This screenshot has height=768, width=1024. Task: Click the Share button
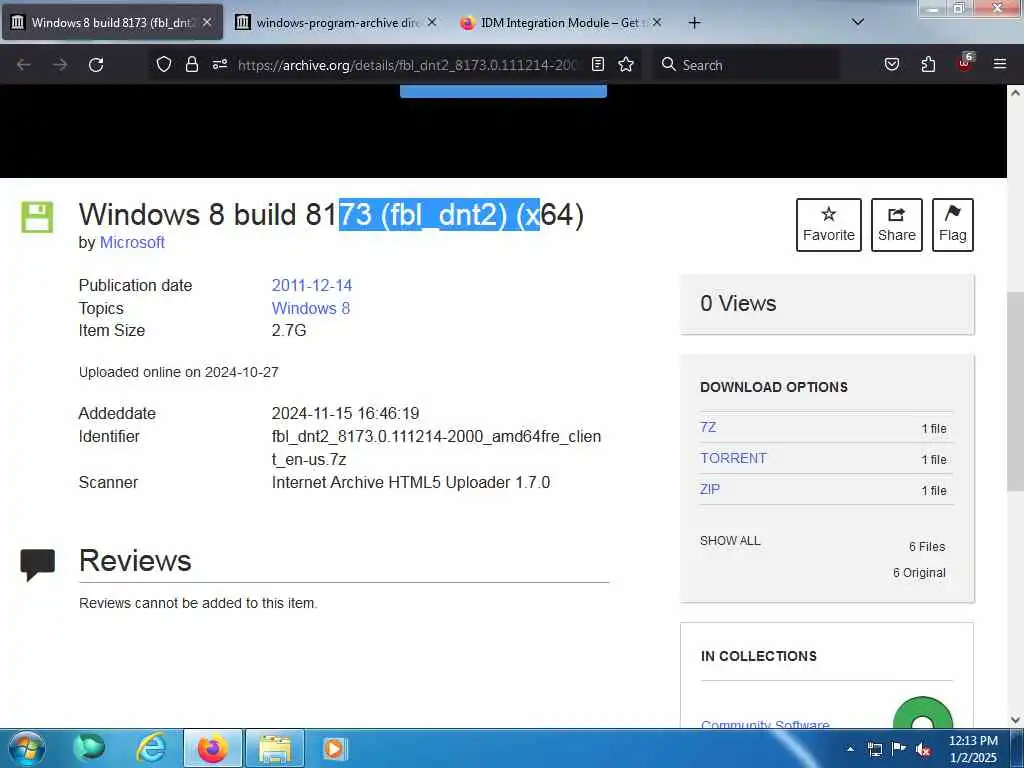(897, 225)
